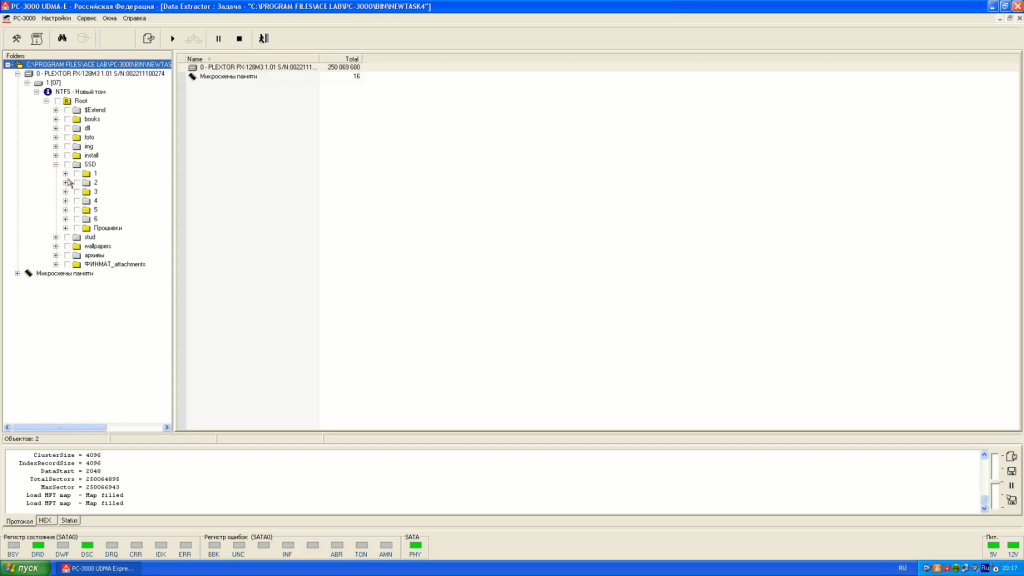Click the DSC status register indicator

87,545
